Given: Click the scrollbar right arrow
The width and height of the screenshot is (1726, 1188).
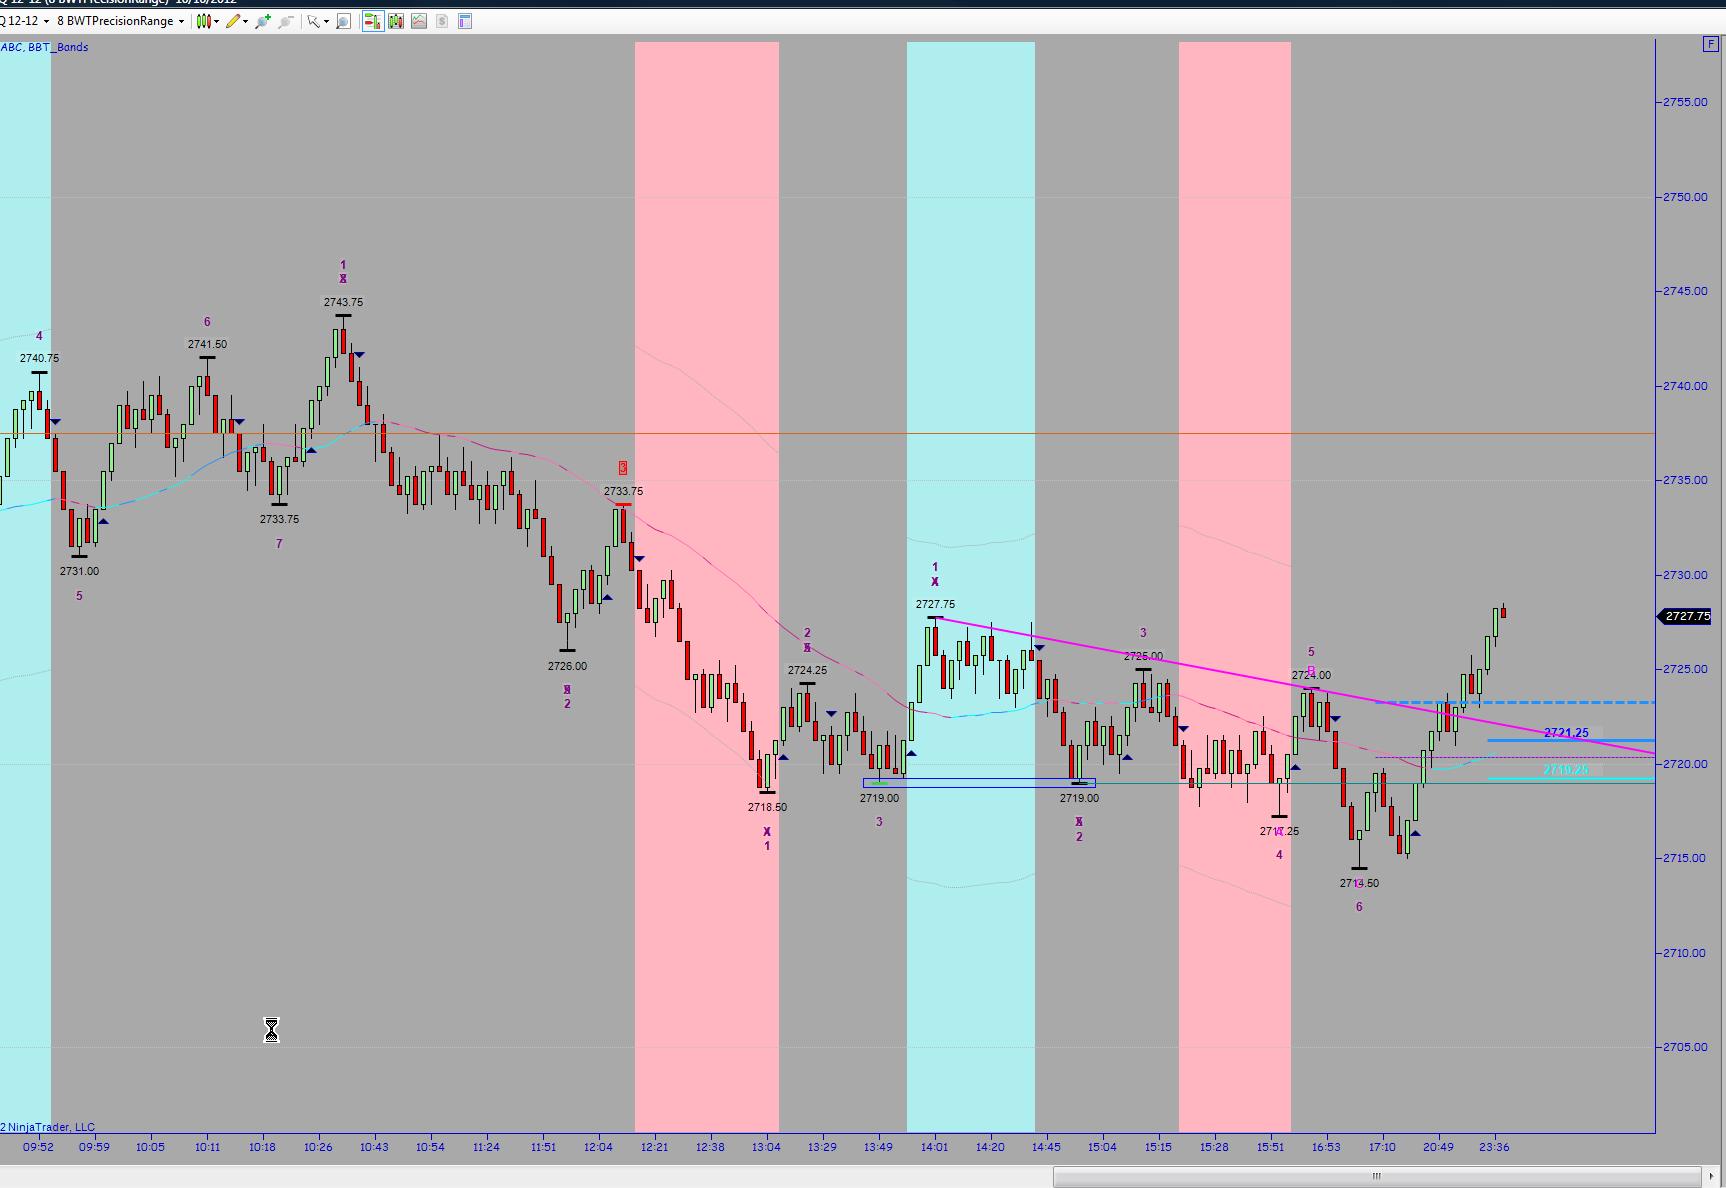Looking at the screenshot, I should pyautogui.click(x=1711, y=1176).
